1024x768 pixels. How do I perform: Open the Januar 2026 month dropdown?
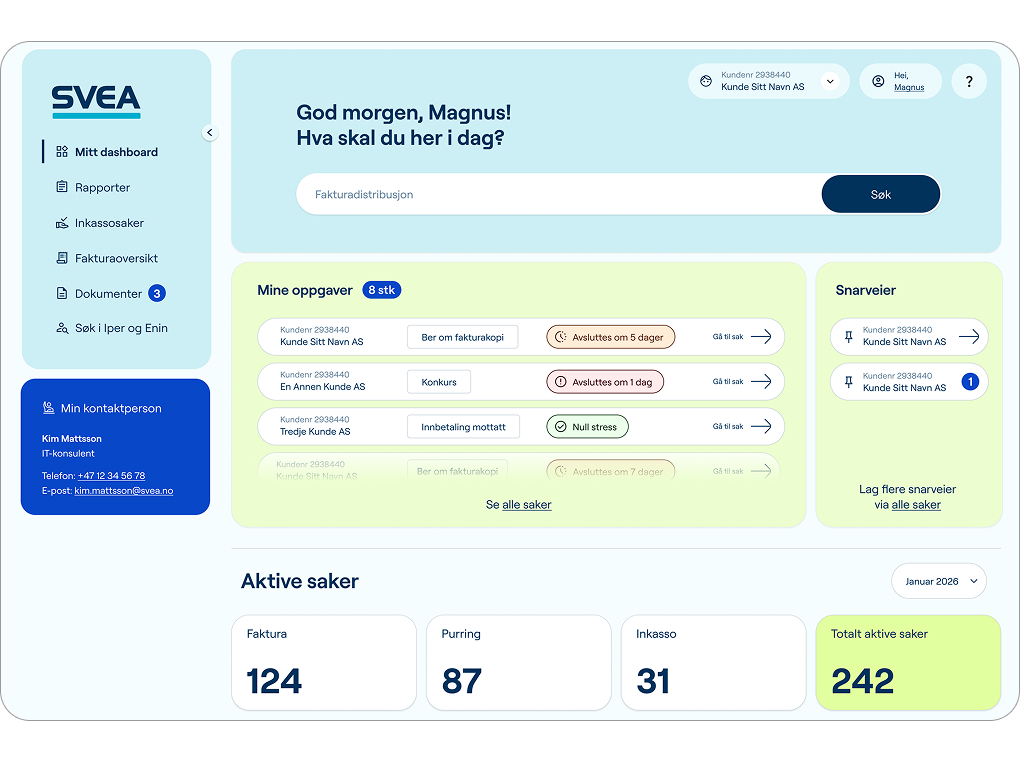point(938,581)
